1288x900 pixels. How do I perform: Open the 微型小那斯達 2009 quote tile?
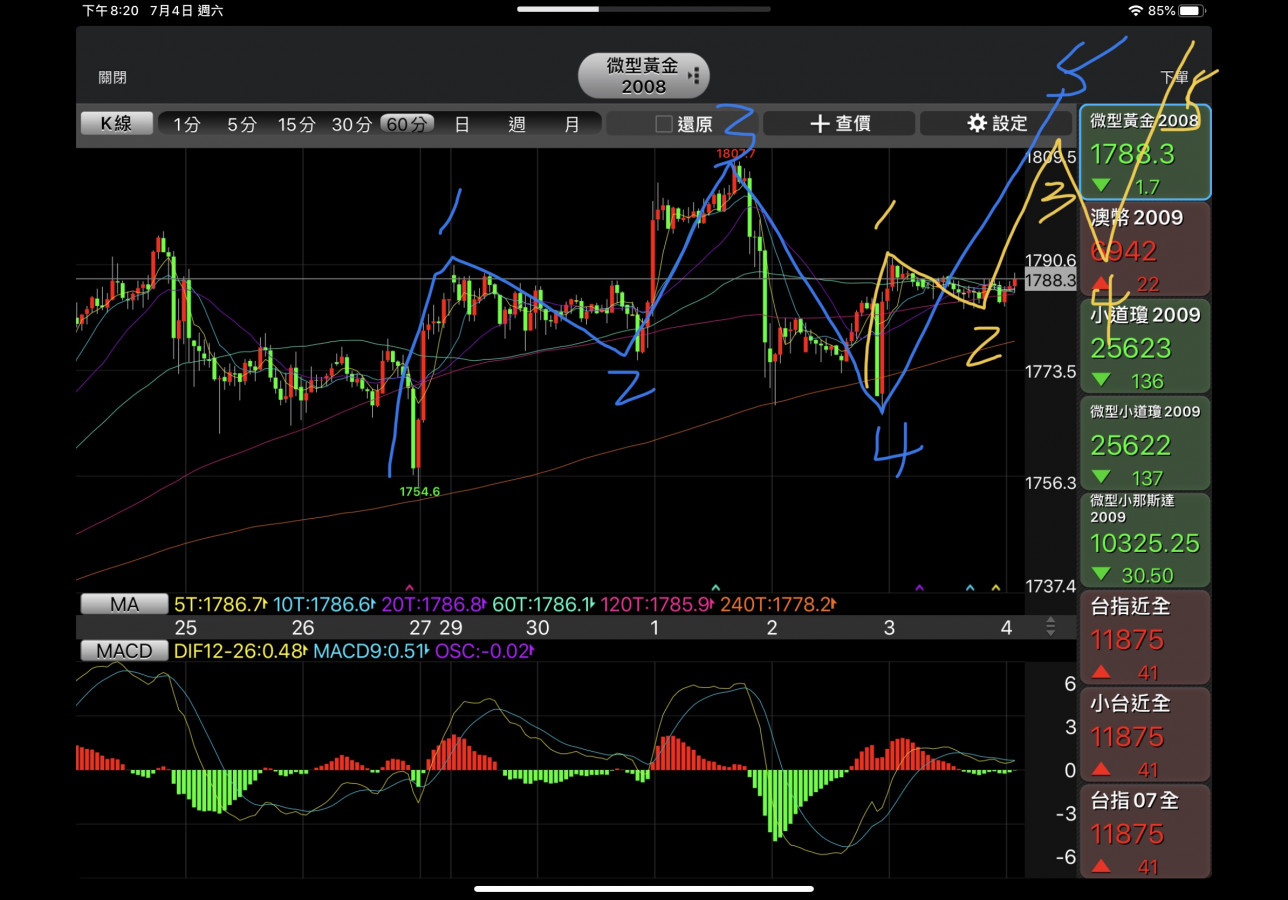click(1144, 539)
